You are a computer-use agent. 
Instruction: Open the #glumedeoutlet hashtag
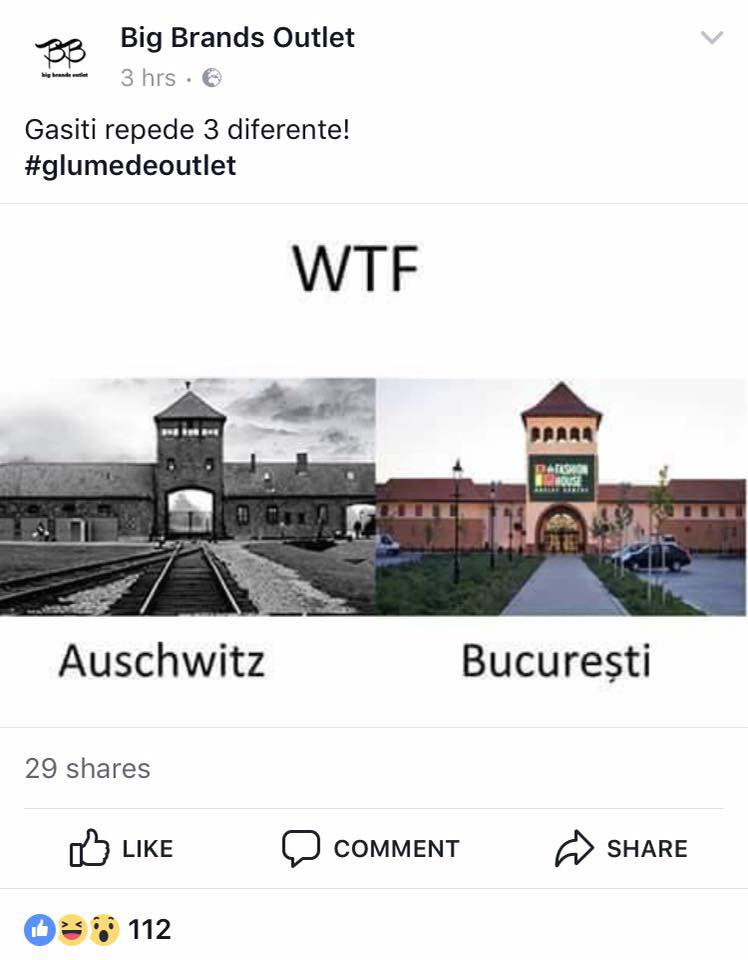click(130, 165)
